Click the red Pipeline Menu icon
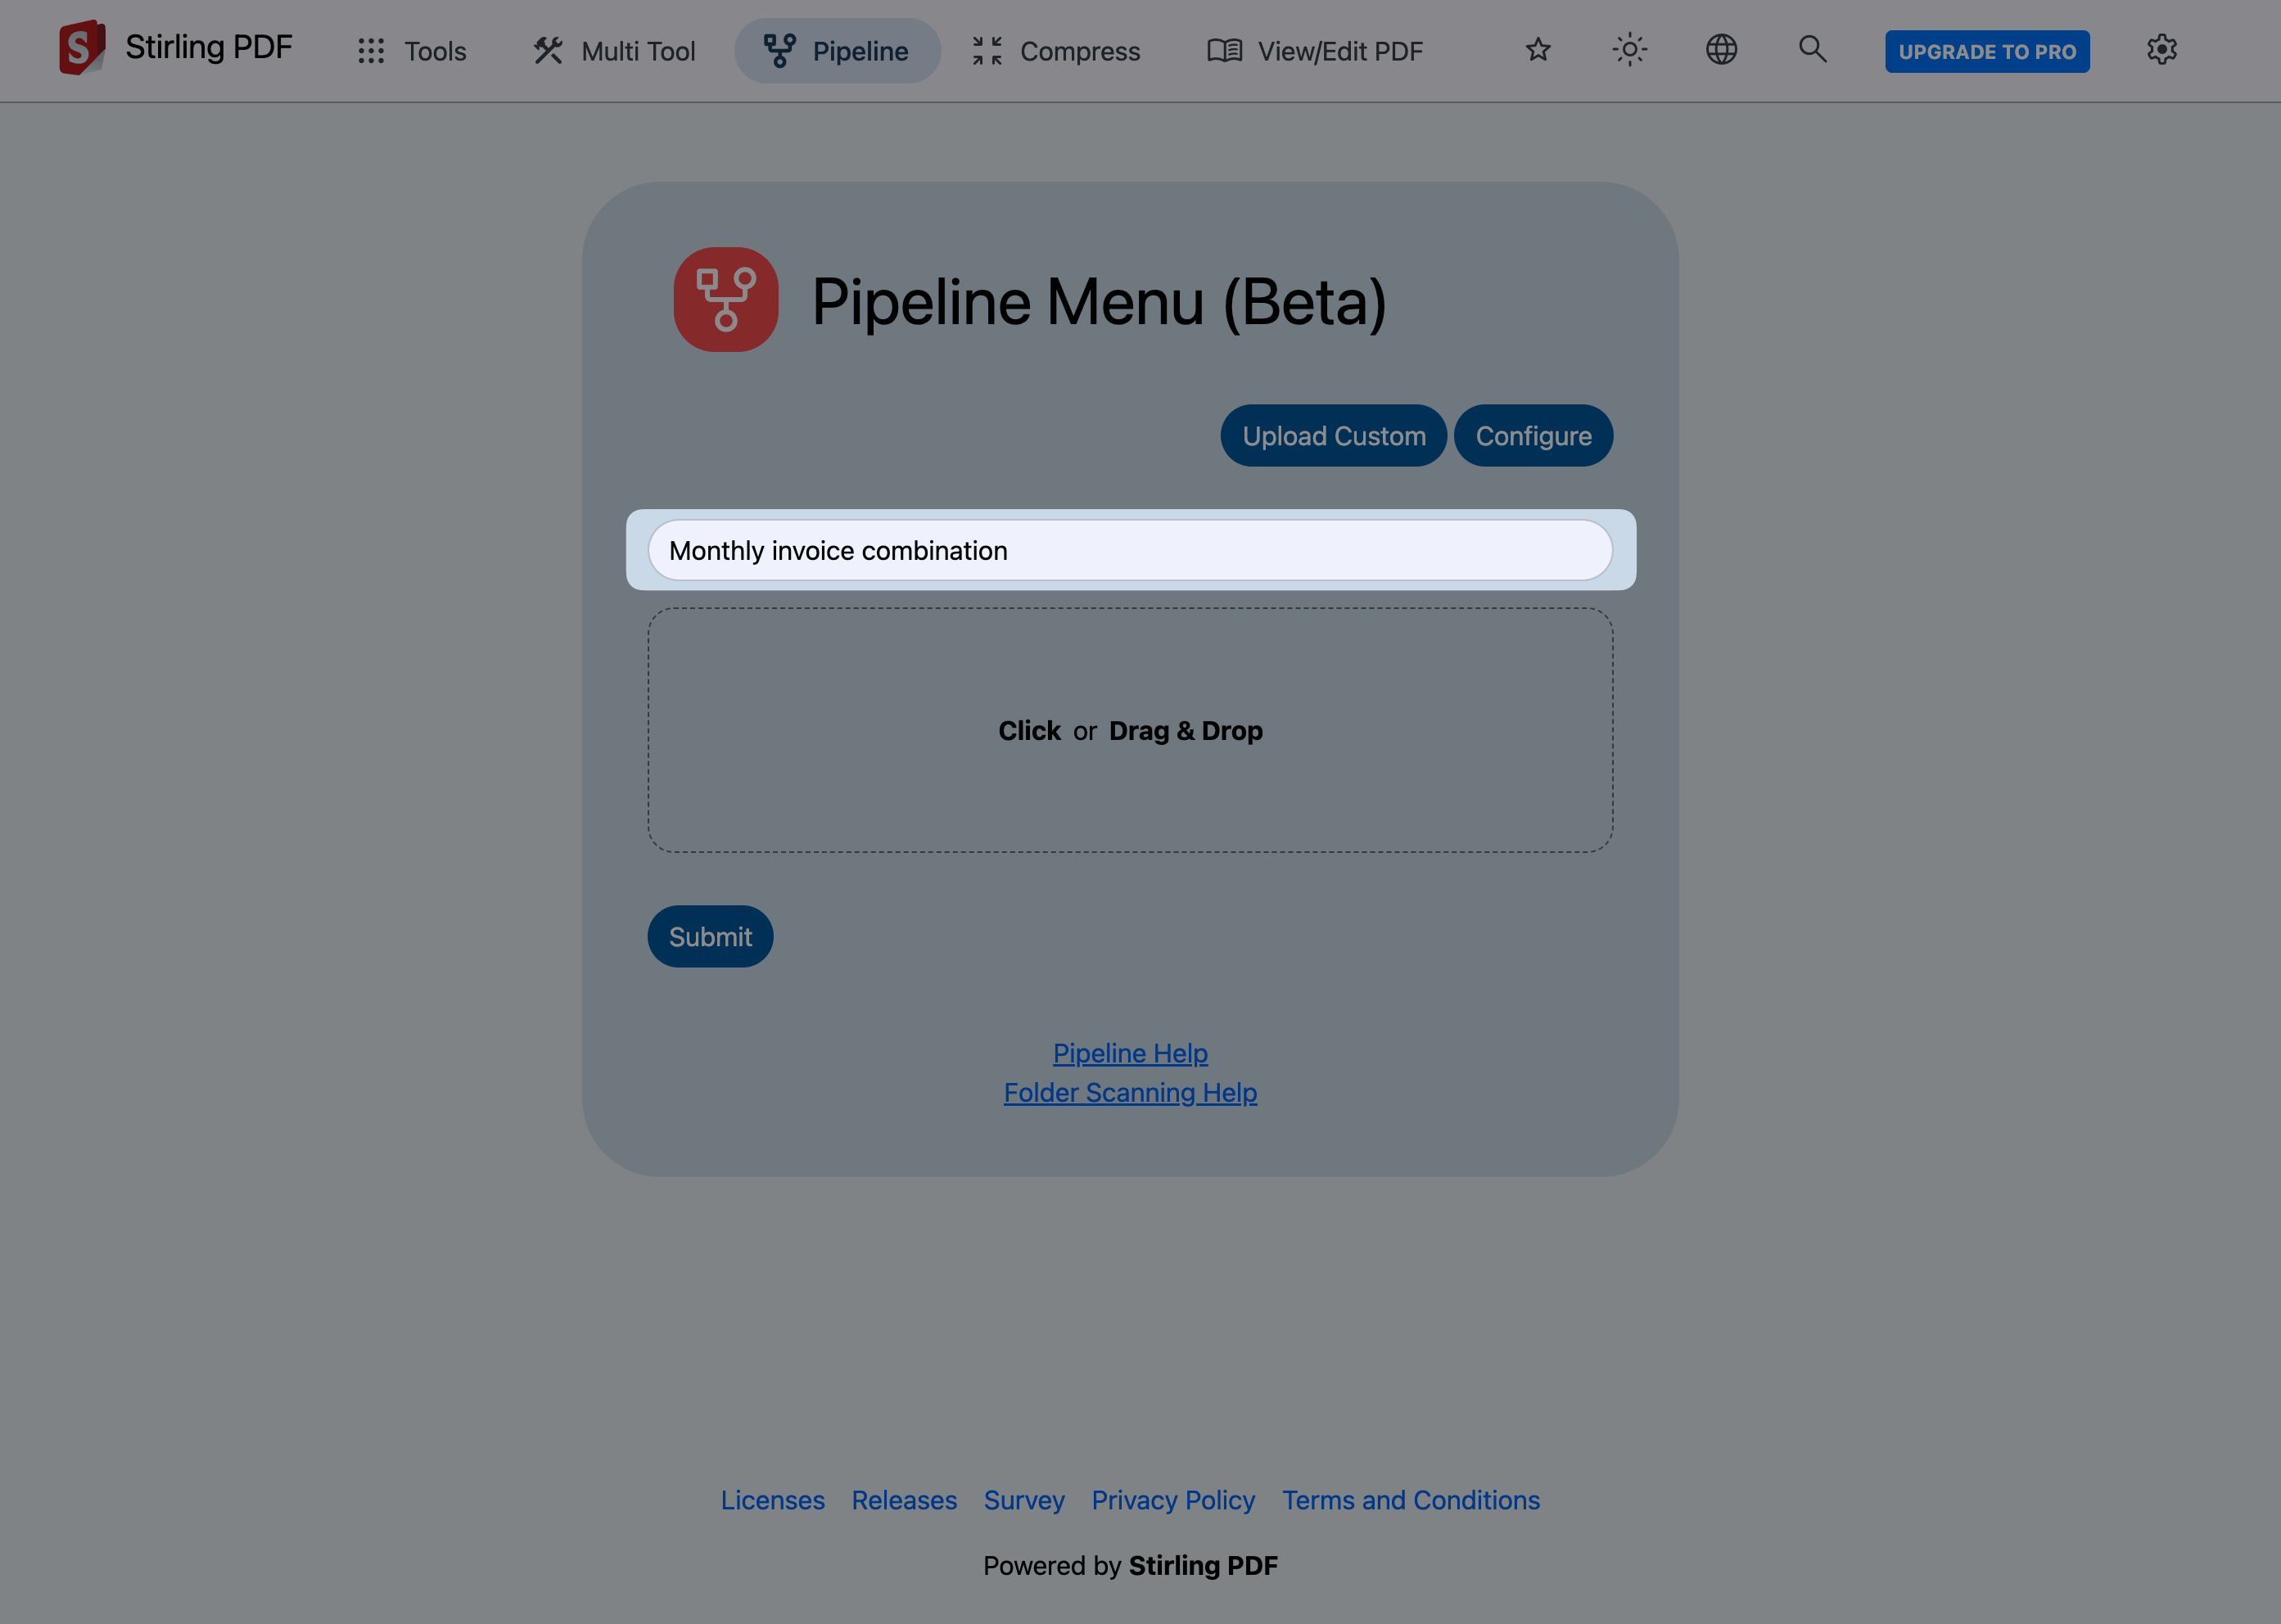Image resolution: width=2281 pixels, height=1624 pixels. [x=726, y=299]
